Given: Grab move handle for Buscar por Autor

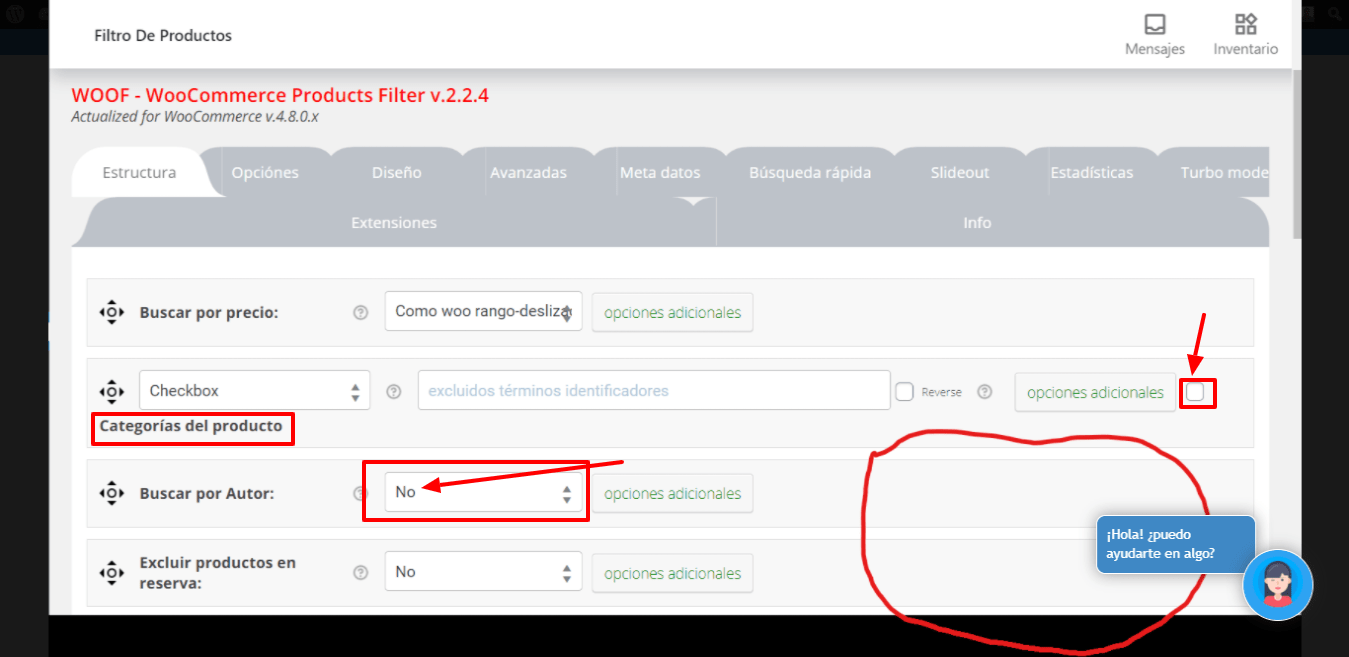Looking at the screenshot, I should pos(111,493).
